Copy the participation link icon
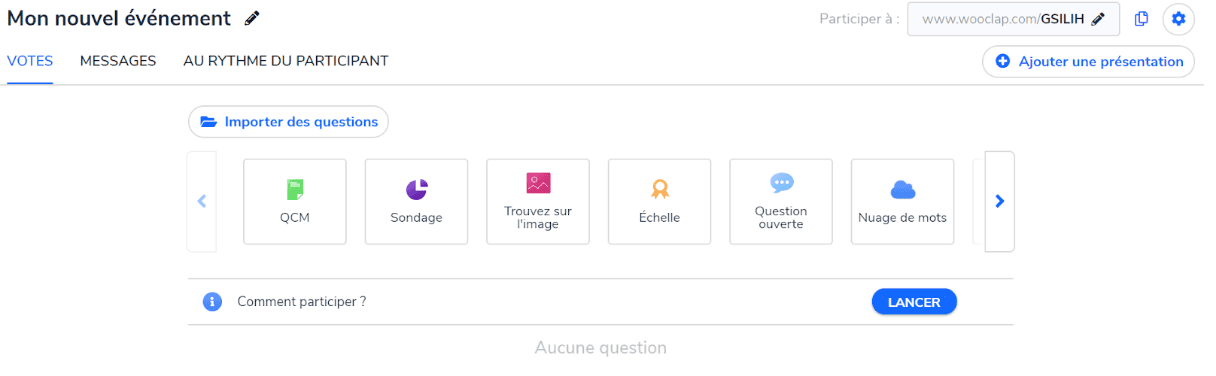 point(1141,18)
